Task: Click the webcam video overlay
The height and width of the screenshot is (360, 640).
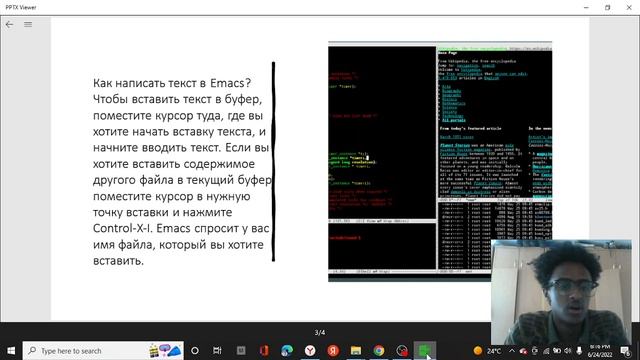Action: click(x=561, y=293)
